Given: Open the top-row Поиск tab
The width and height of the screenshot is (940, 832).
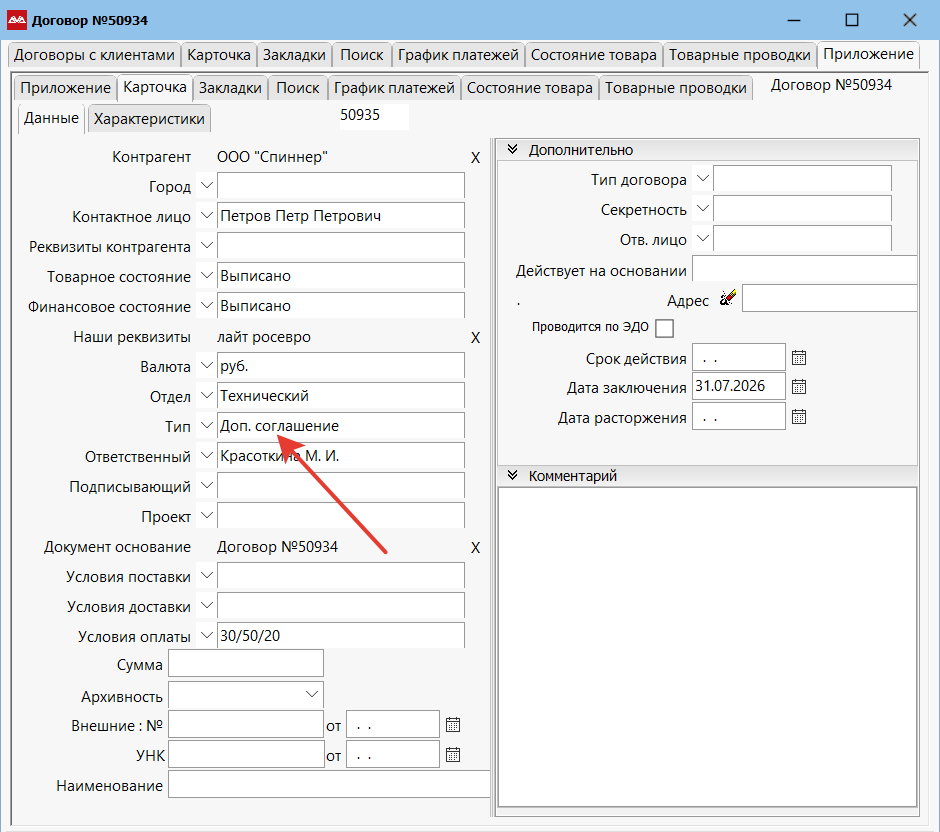Looking at the screenshot, I should coord(361,55).
